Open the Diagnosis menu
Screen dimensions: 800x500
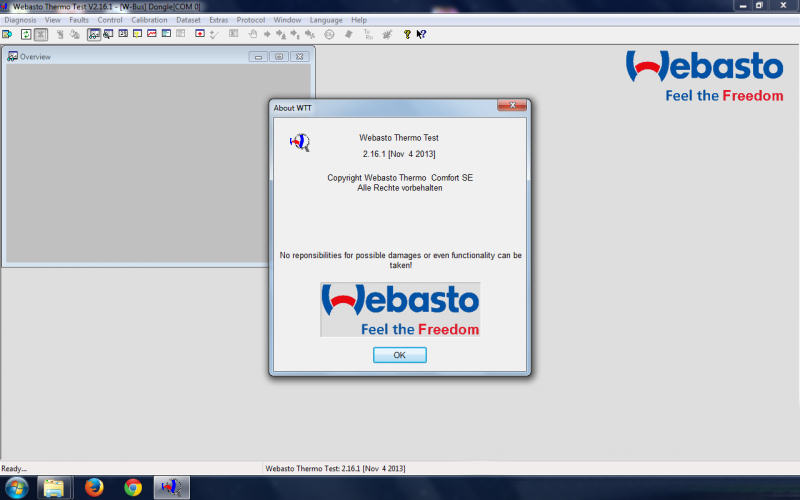pos(20,20)
